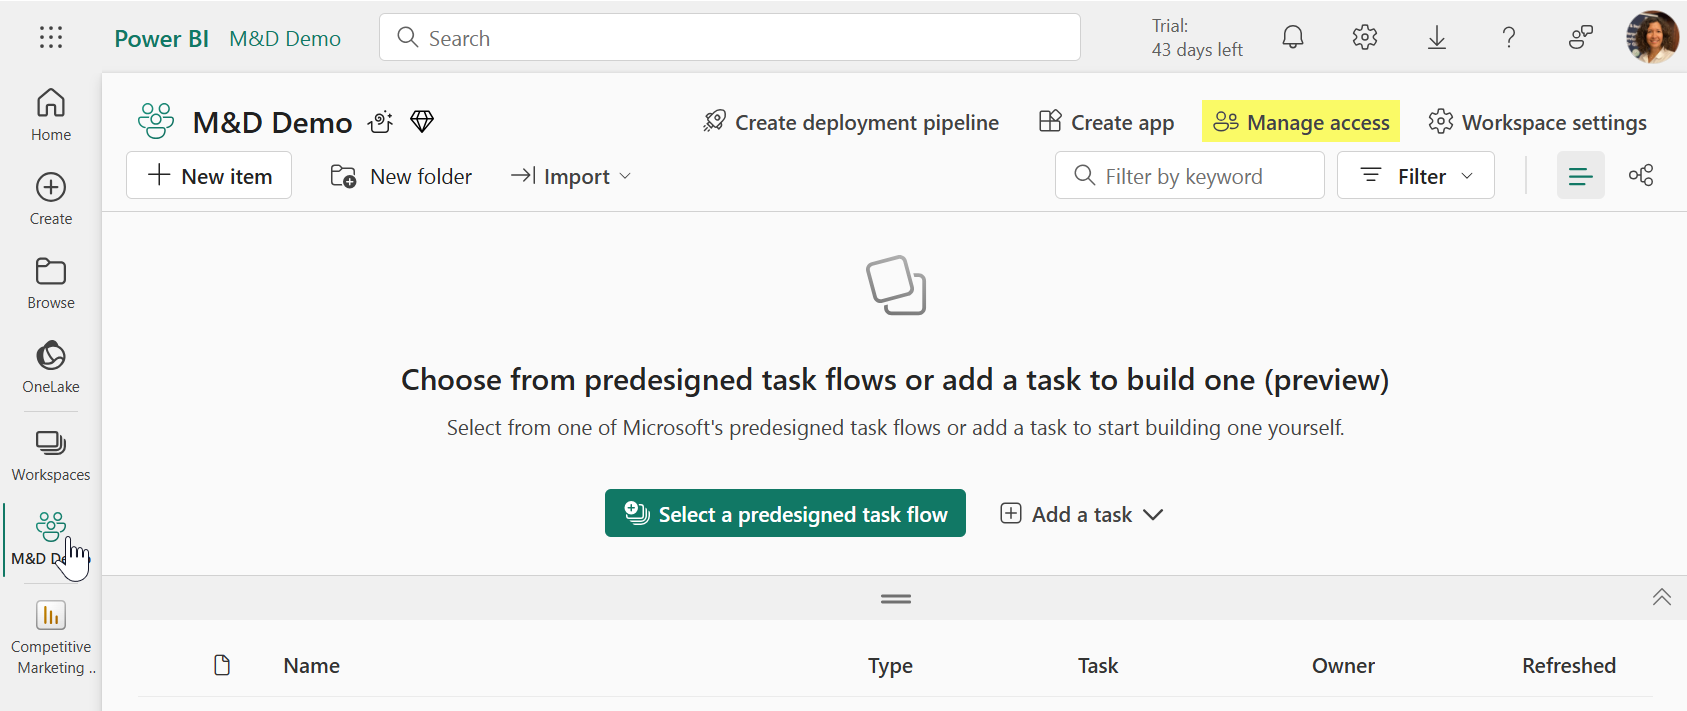The image size is (1687, 711).
Task: Open Create in the sidebar
Action: tap(51, 199)
